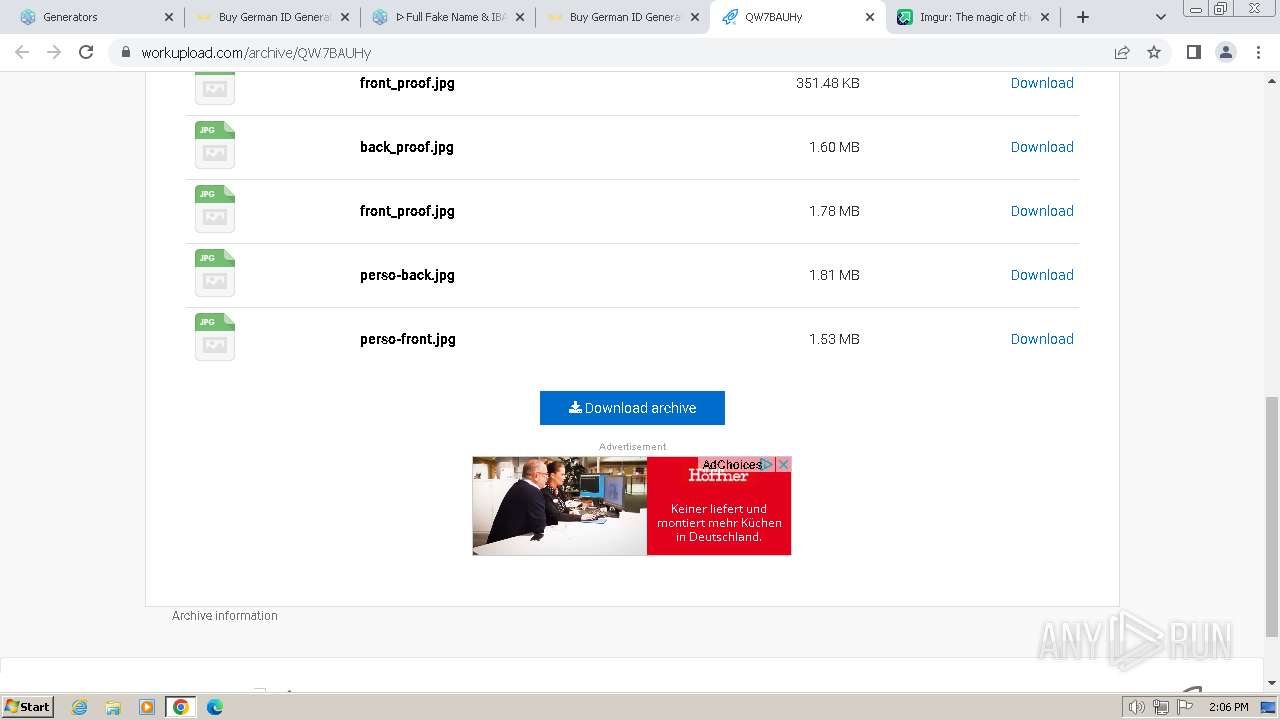Image resolution: width=1280 pixels, height=720 pixels.
Task: Click the 1.81 MB size value
Action: pos(834,275)
